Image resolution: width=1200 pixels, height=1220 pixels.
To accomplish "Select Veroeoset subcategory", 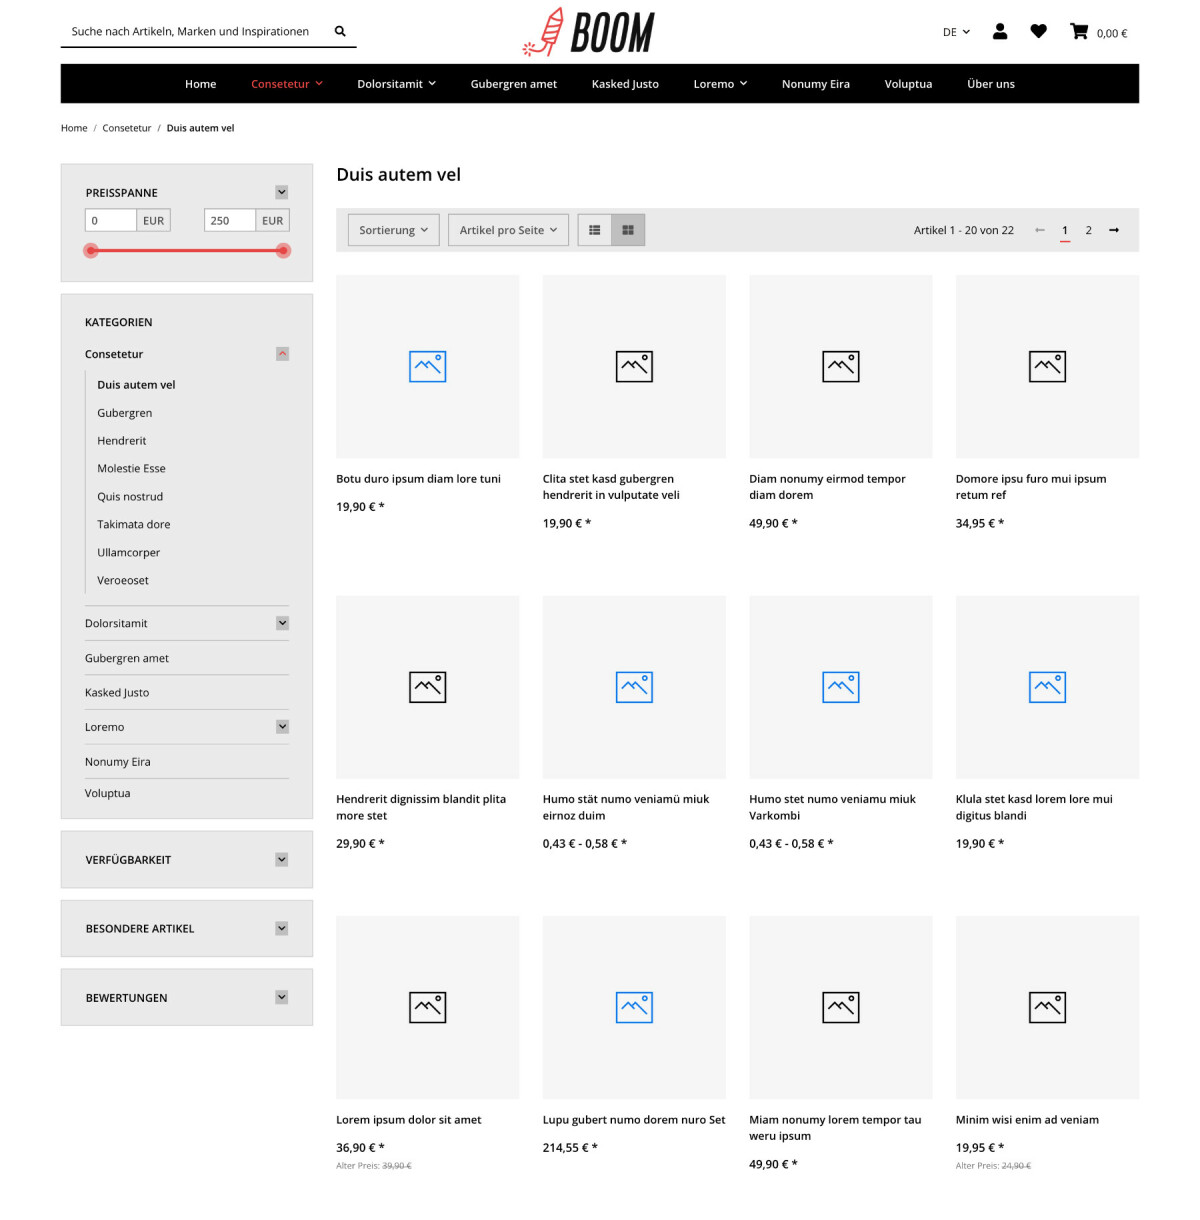I will click(123, 581).
